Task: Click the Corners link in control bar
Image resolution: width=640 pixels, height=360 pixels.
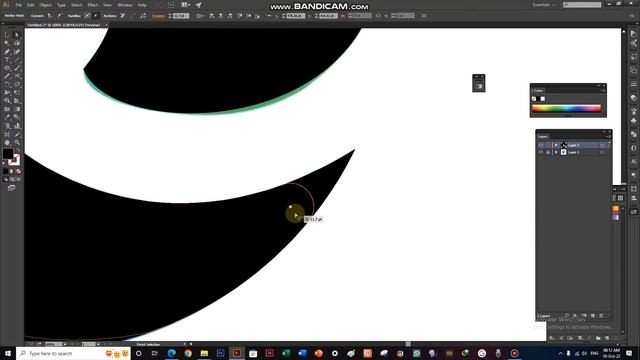Action: 158,16
